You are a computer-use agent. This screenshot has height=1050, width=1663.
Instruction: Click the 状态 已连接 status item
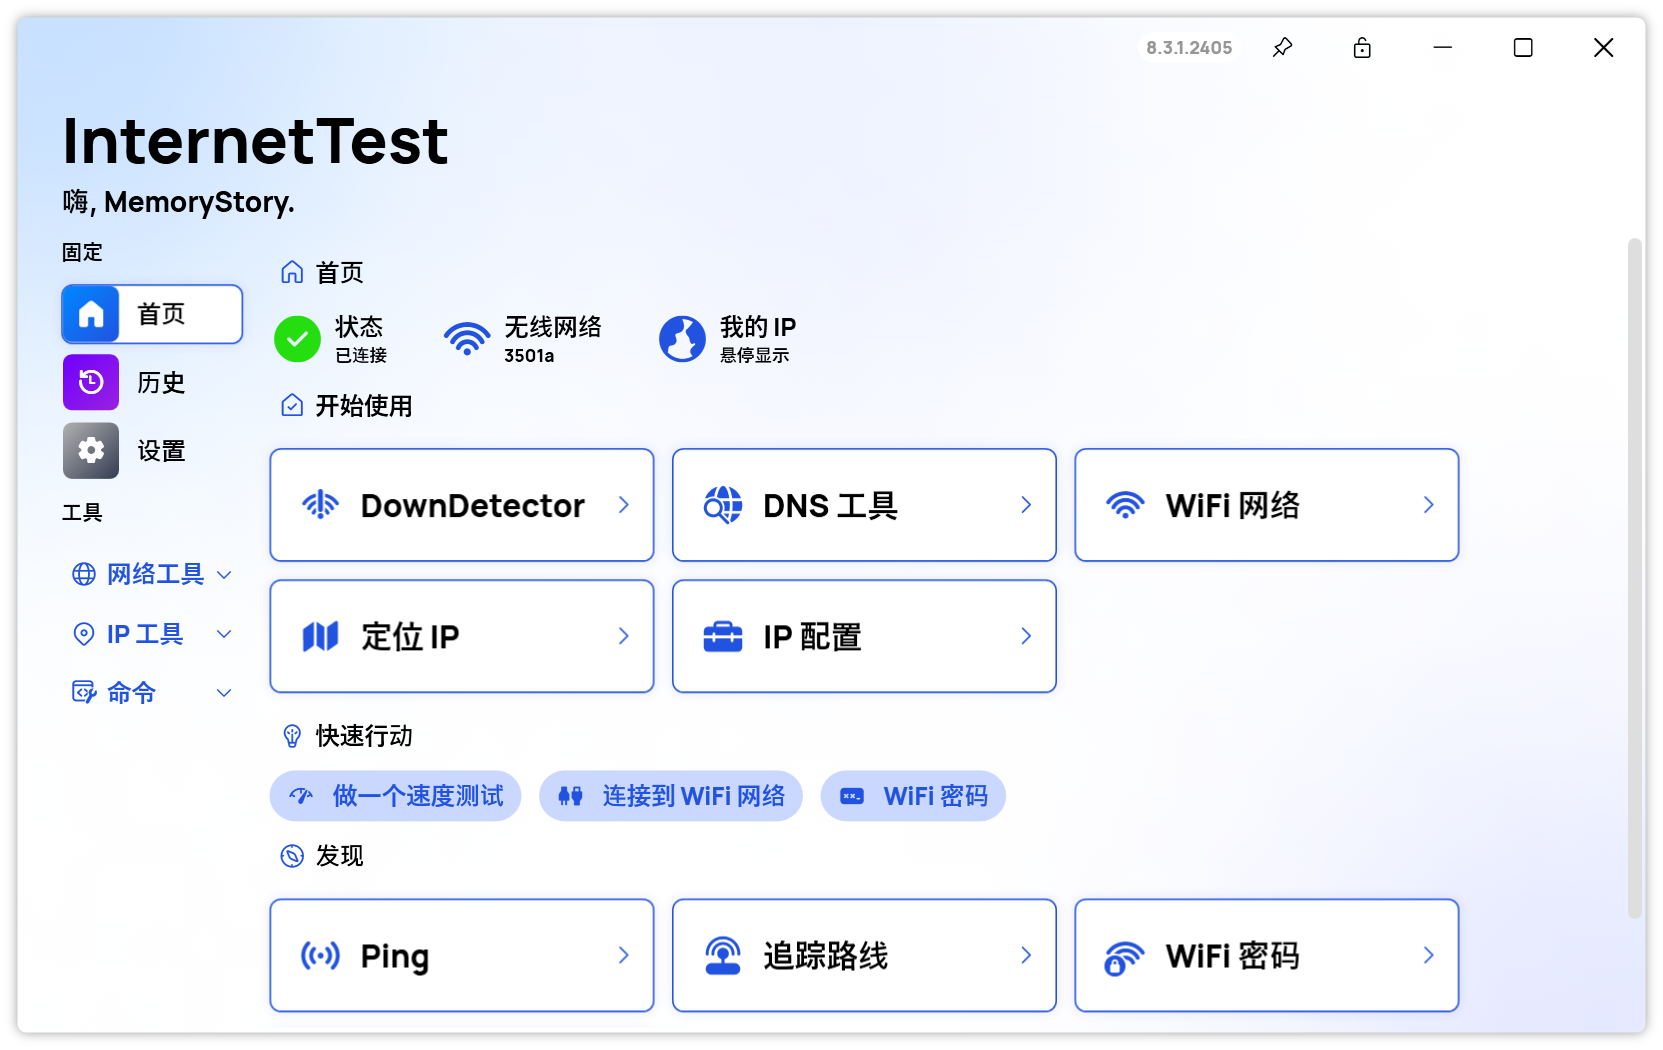coord(331,340)
